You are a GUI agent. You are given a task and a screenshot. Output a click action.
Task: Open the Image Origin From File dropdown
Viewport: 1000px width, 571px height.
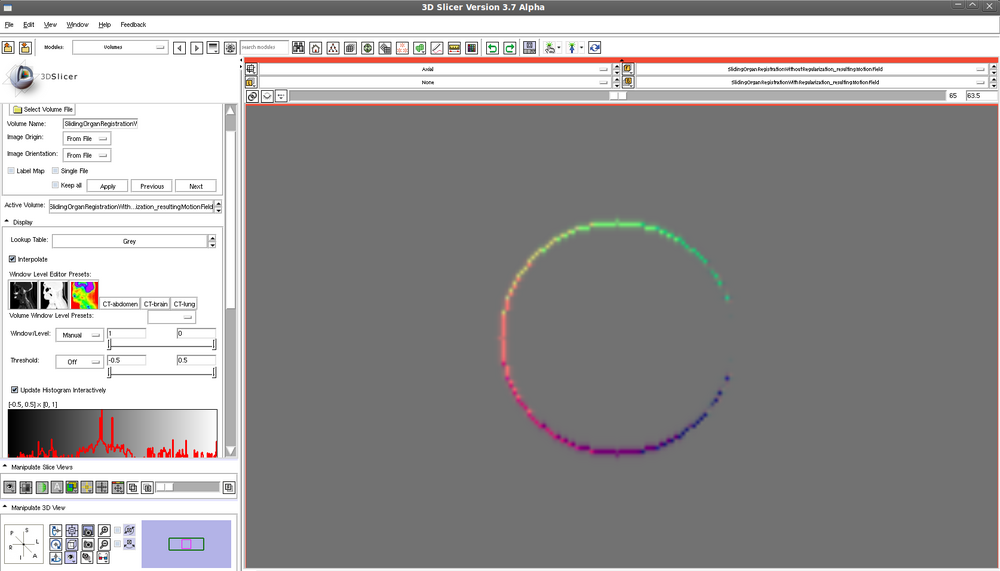click(87, 138)
